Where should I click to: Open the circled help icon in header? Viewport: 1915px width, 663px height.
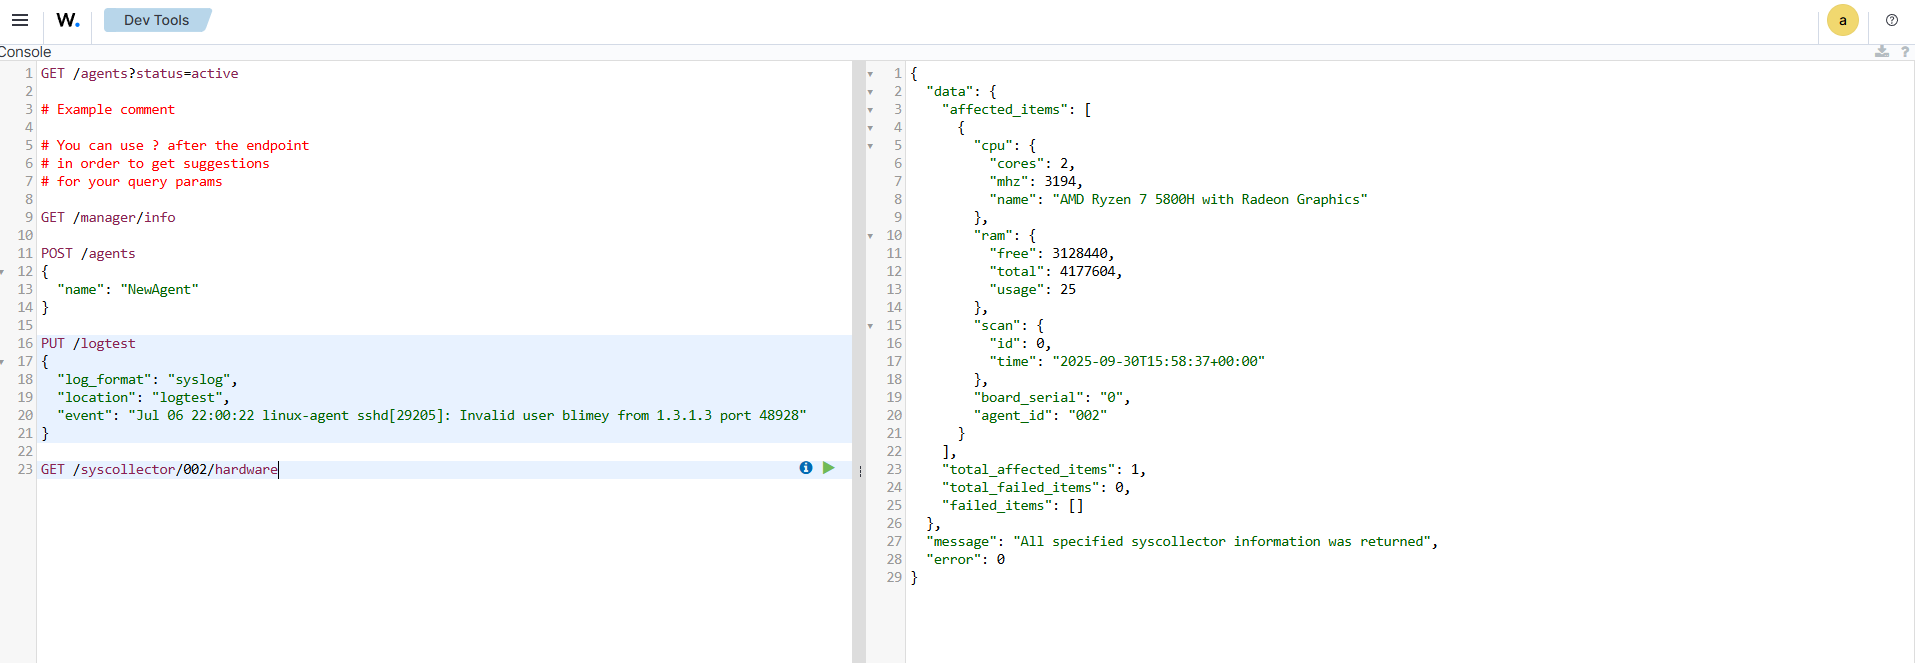pyautogui.click(x=1891, y=20)
